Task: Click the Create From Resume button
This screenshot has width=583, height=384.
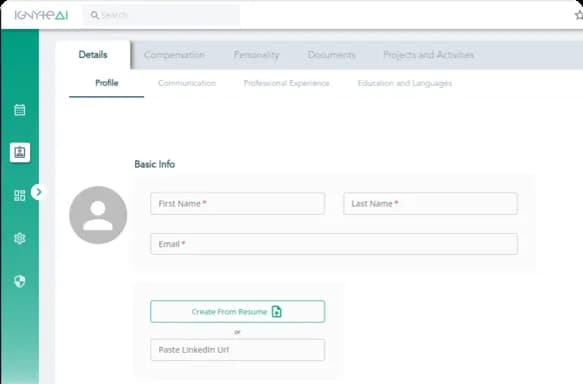Action: pos(238,312)
